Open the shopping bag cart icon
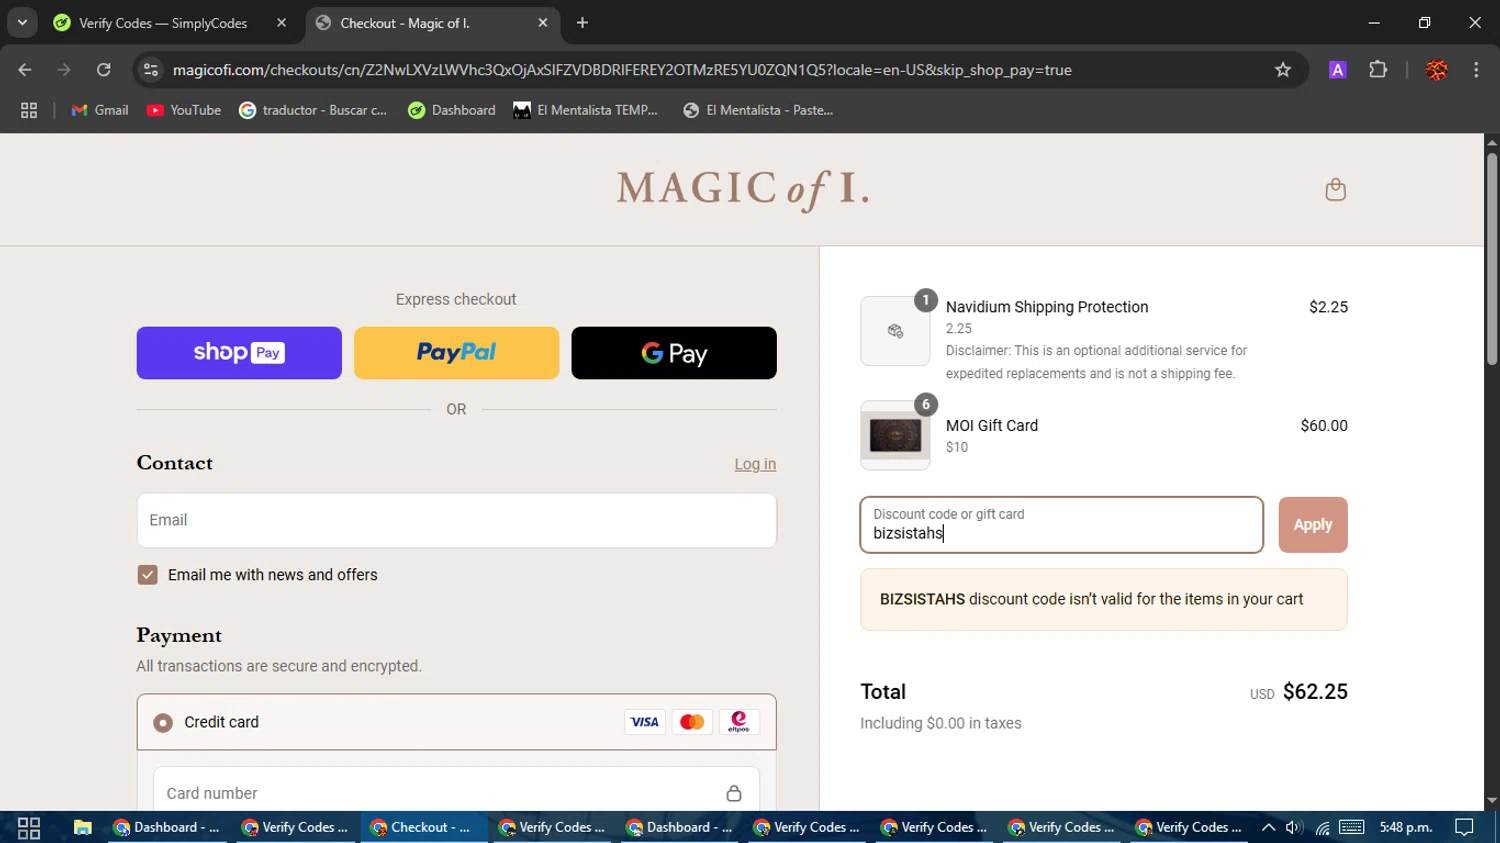The width and height of the screenshot is (1500, 843). (x=1335, y=190)
